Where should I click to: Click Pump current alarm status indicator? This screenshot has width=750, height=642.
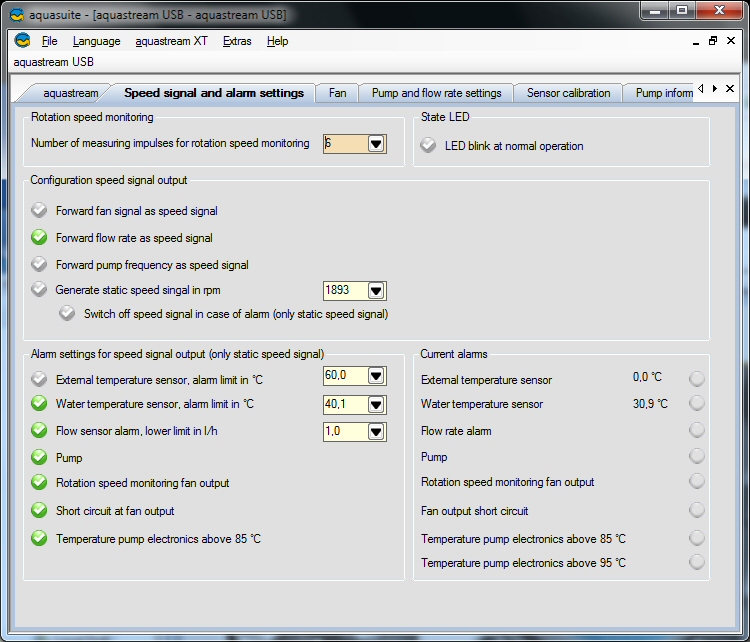tap(696, 456)
